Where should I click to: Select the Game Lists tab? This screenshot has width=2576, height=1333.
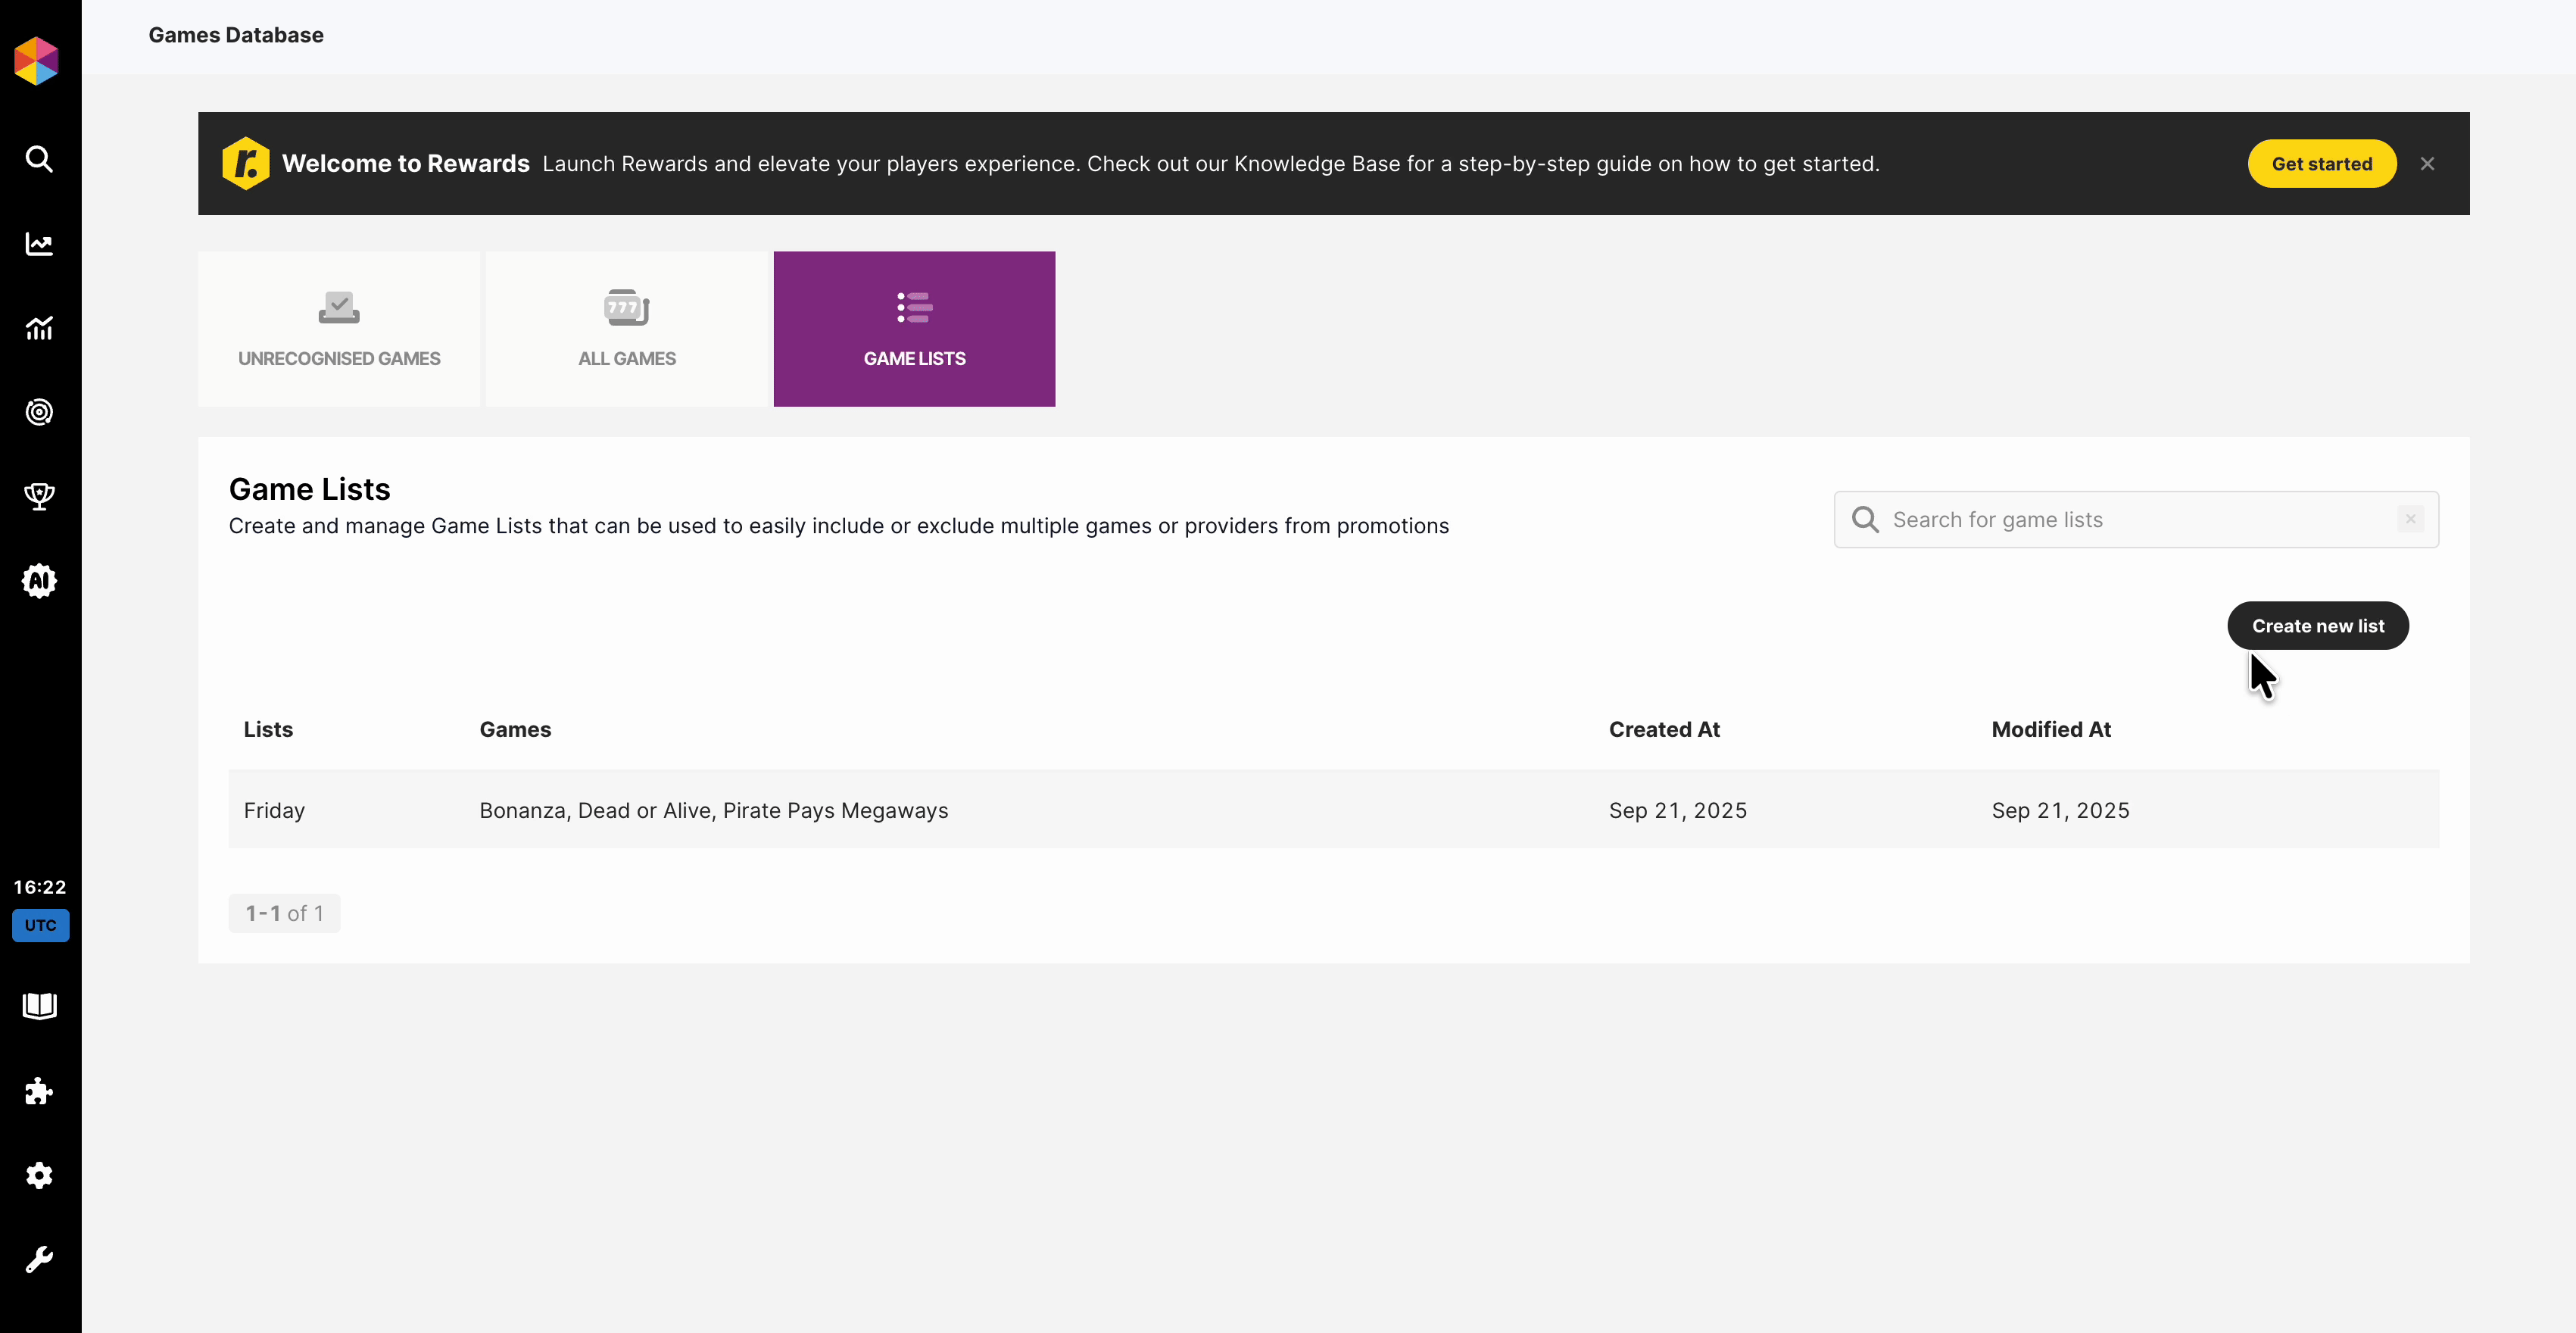[x=914, y=329]
